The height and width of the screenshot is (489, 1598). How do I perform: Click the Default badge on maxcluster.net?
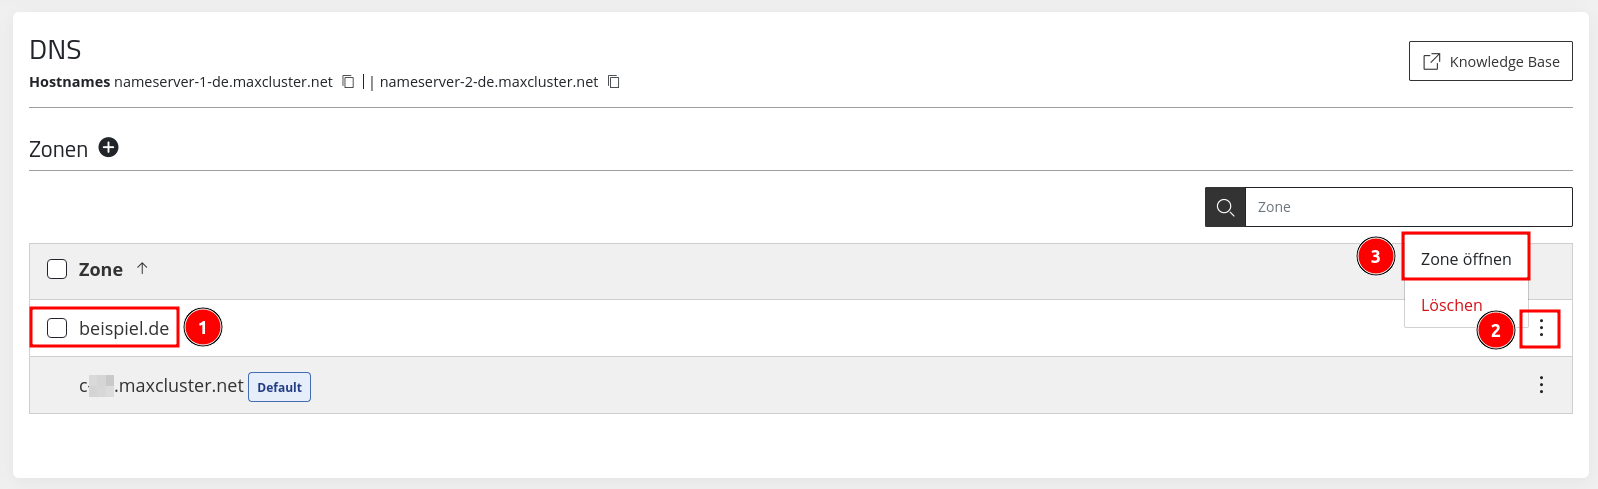[x=280, y=387]
